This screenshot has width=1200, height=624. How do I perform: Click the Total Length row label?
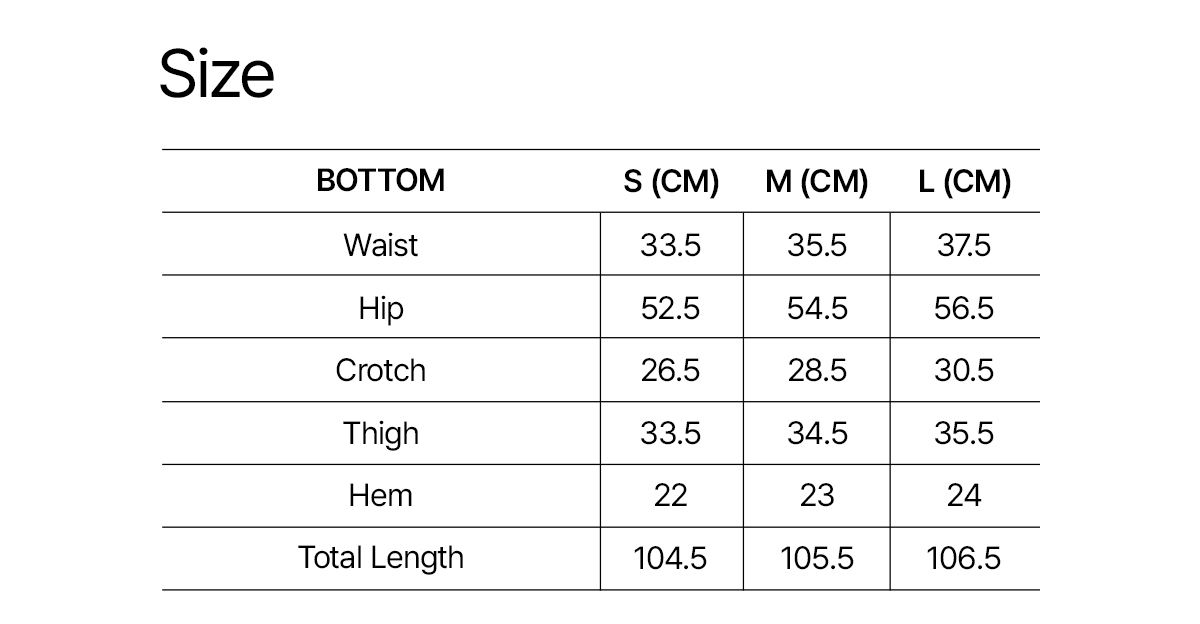380,558
